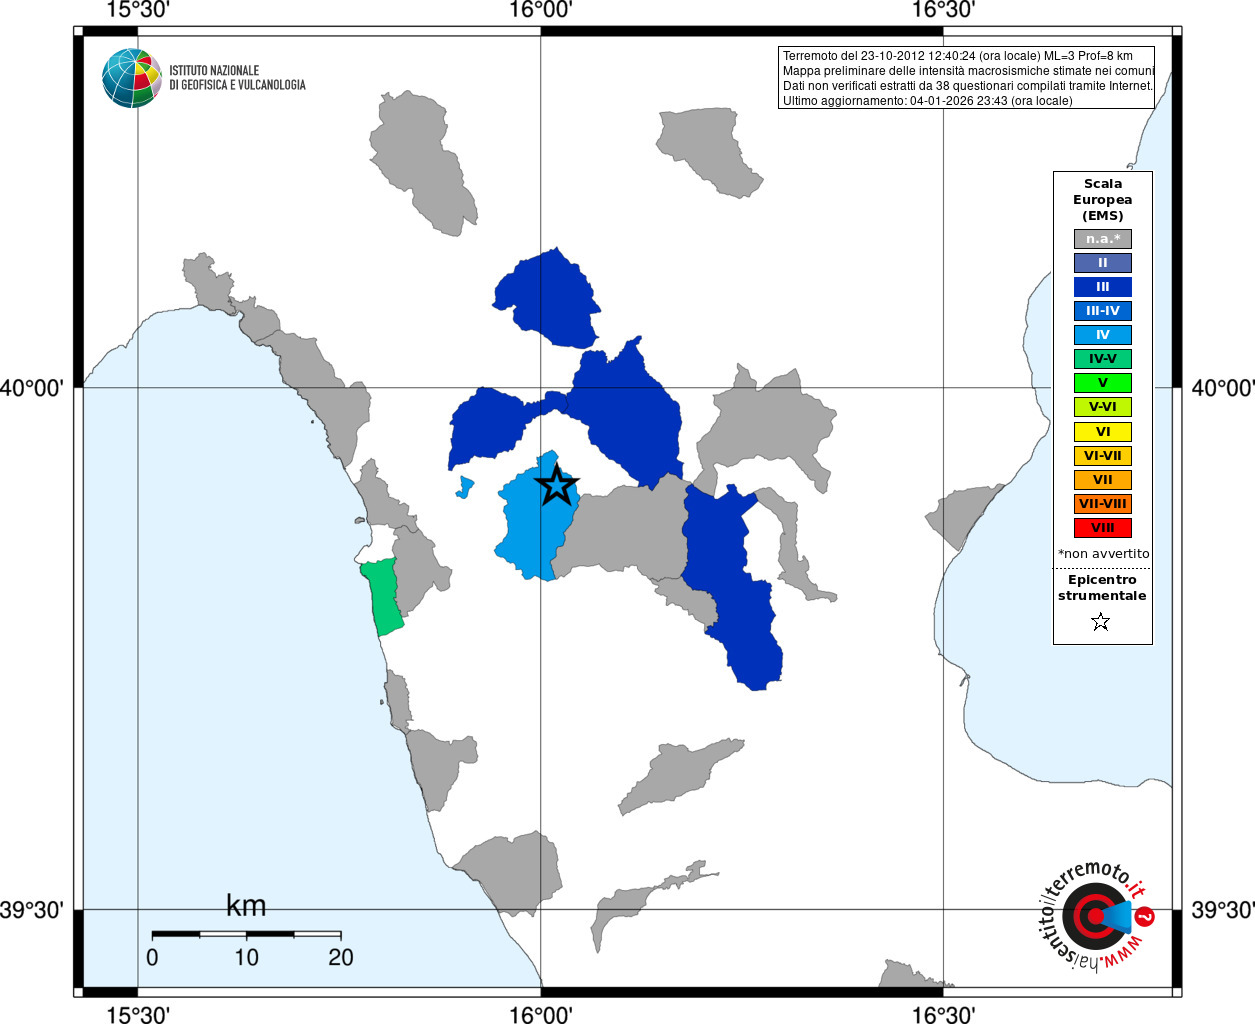1255x1024 pixels.
Task: Select the intensity VII orange legend swatch
Action: click(x=1103, y=480)
